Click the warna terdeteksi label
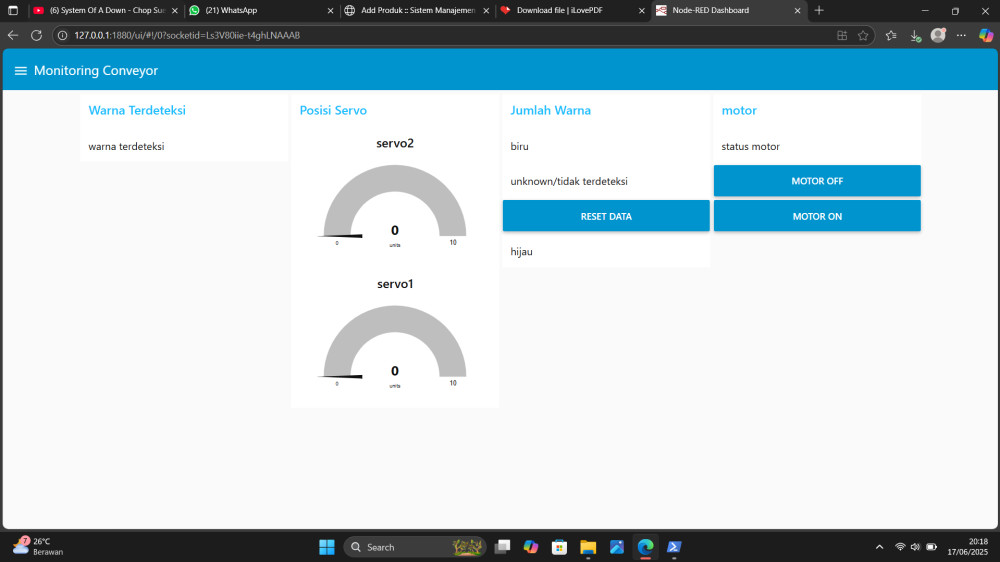 coord(126,147)
